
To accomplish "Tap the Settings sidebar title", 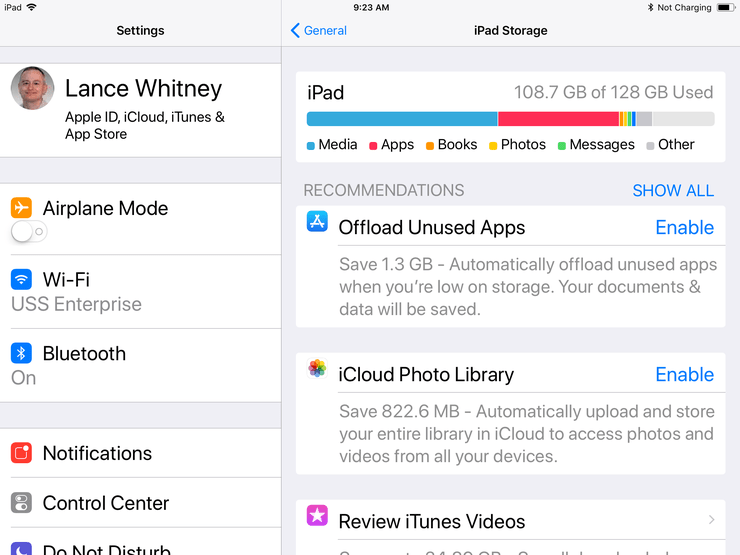I will (x=140, y=30).
